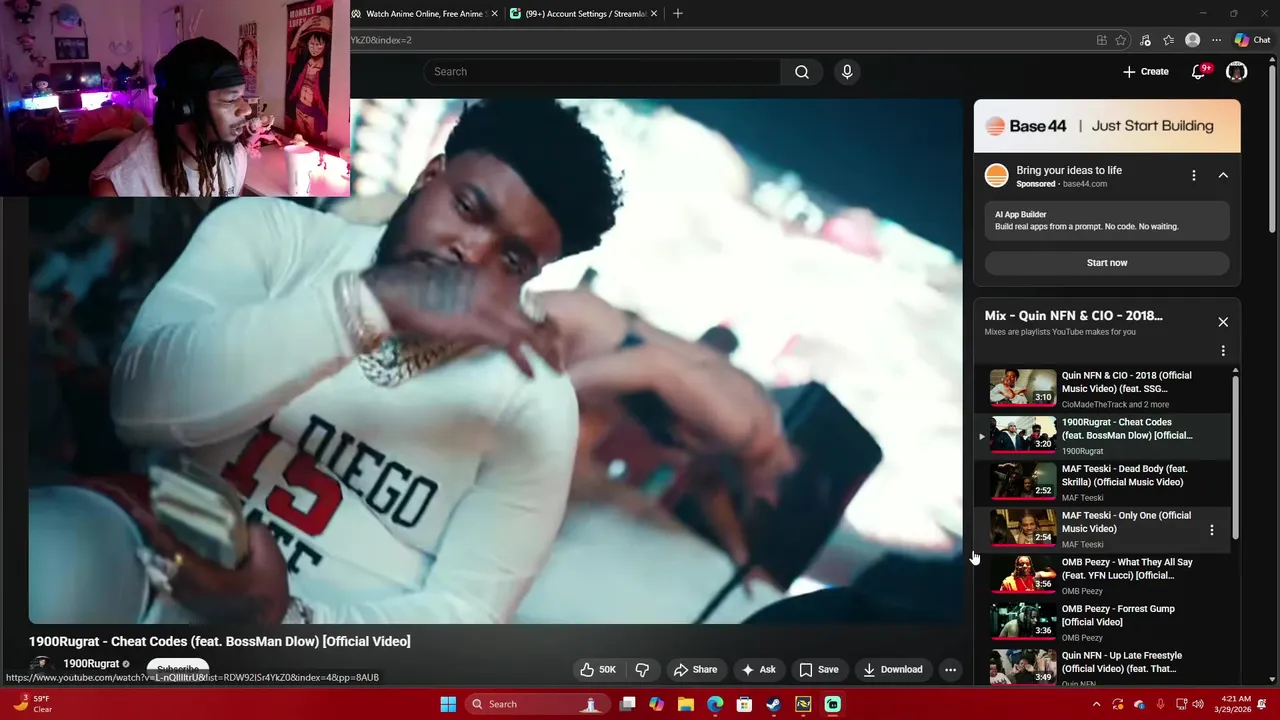Open File Explorer from taskbar
This screenshot has height=720, width=1280.
685,704
